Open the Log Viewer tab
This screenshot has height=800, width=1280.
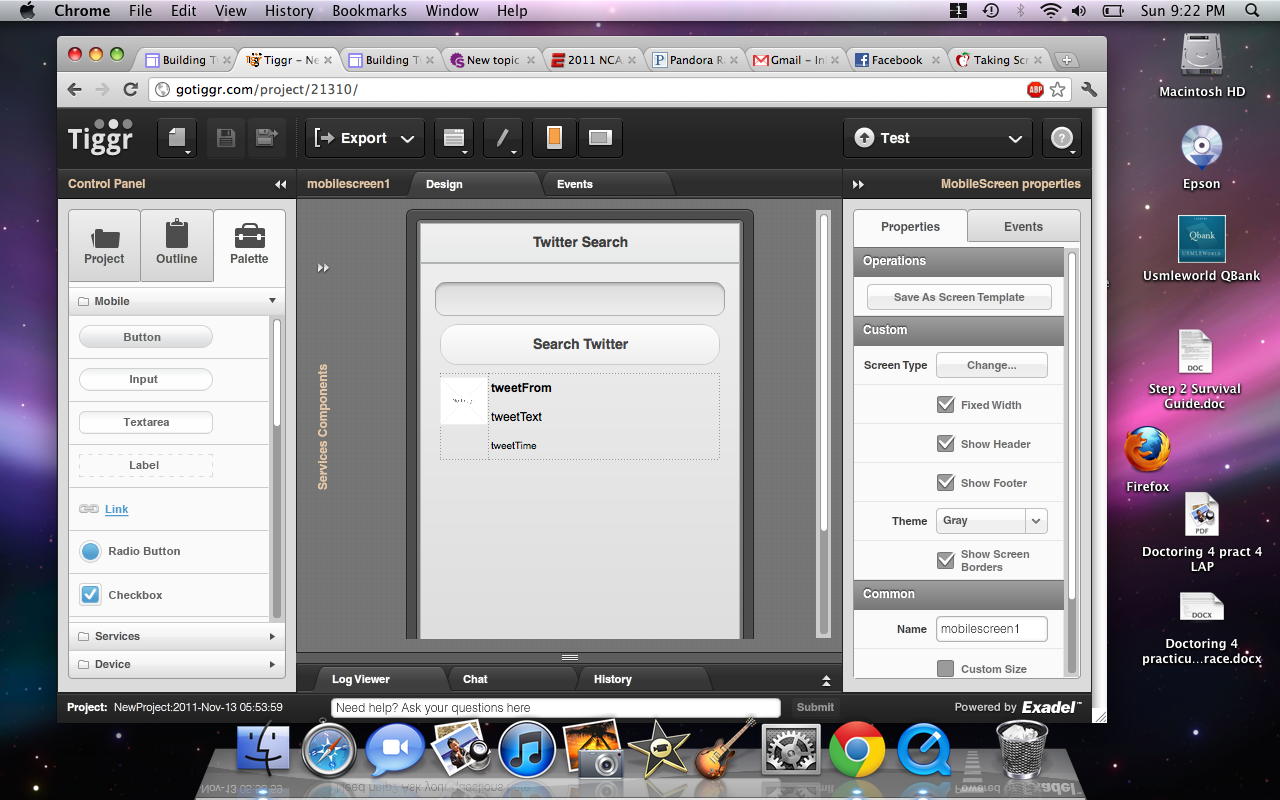coord(361,679)
